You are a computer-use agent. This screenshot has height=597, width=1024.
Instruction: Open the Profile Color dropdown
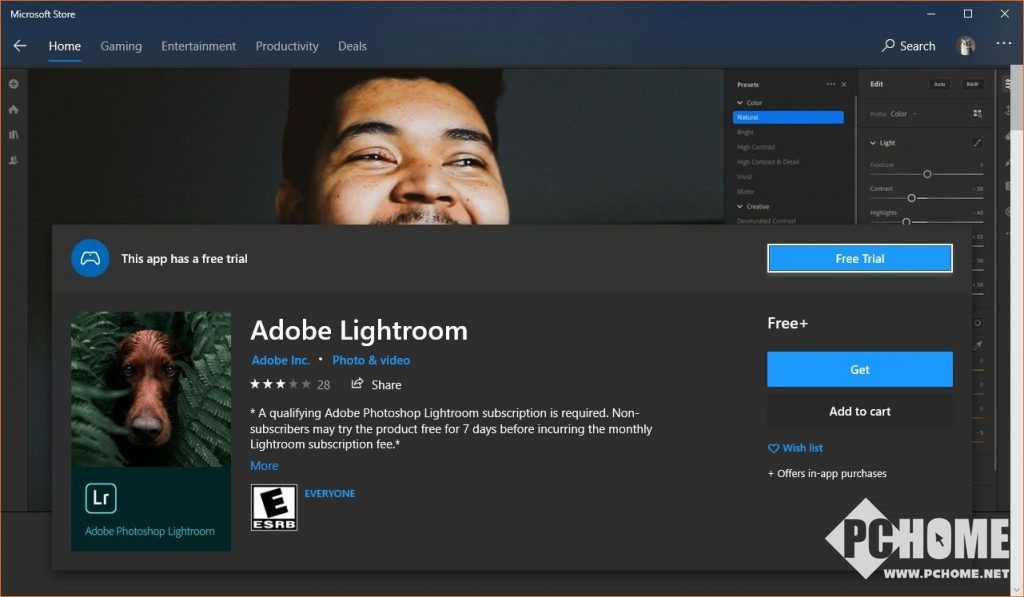click(x=902, y=114)
